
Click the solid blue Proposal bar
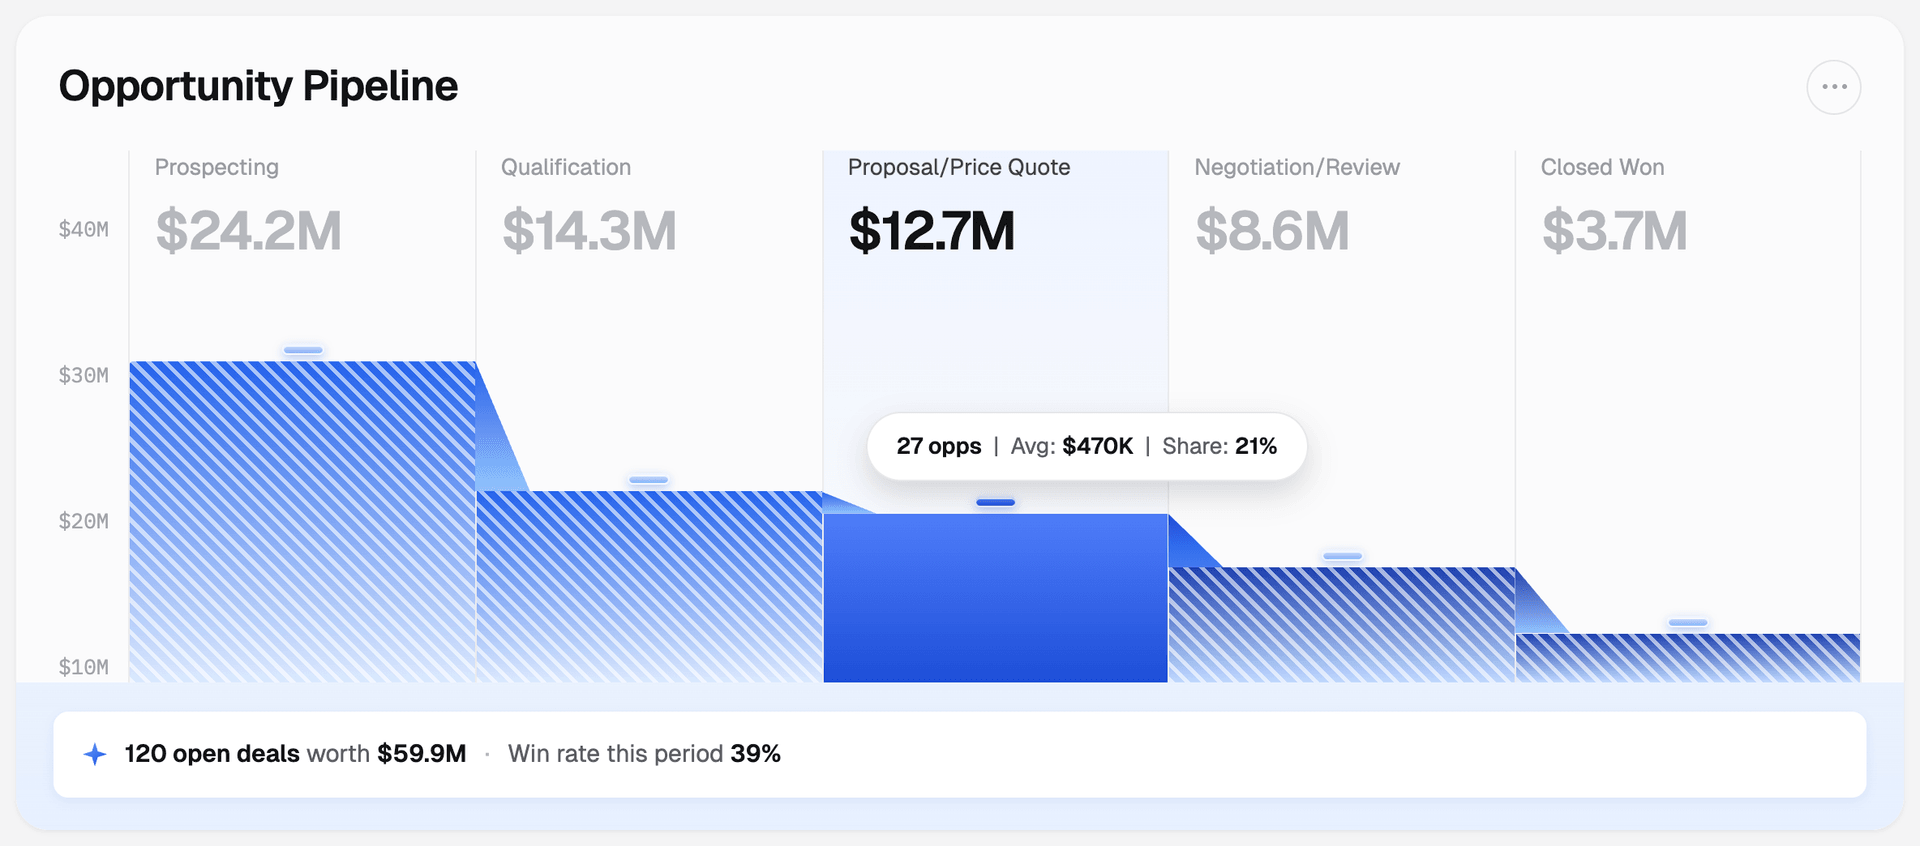[995, 598]
